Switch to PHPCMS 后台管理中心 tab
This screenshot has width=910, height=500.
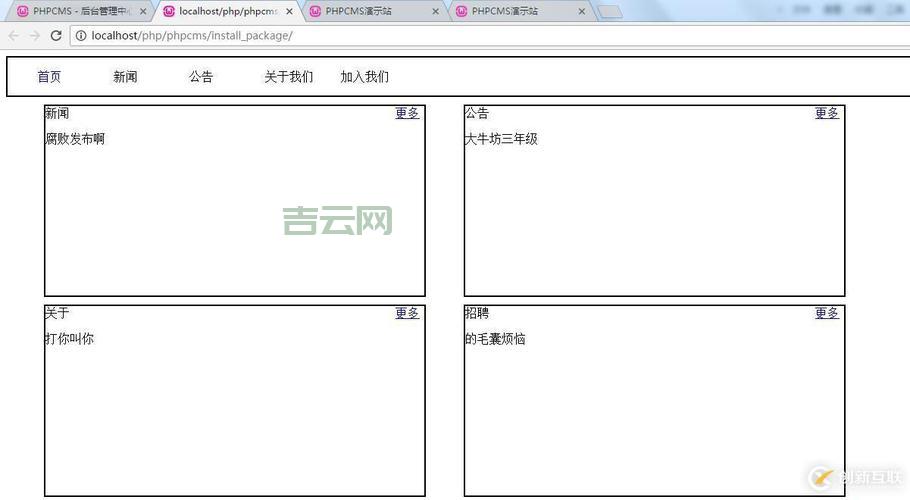(80, 11)
